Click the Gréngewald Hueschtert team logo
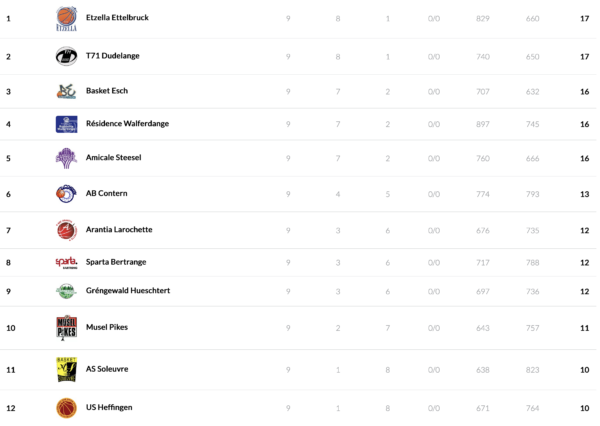600x426 pixels. click(66, 291)
